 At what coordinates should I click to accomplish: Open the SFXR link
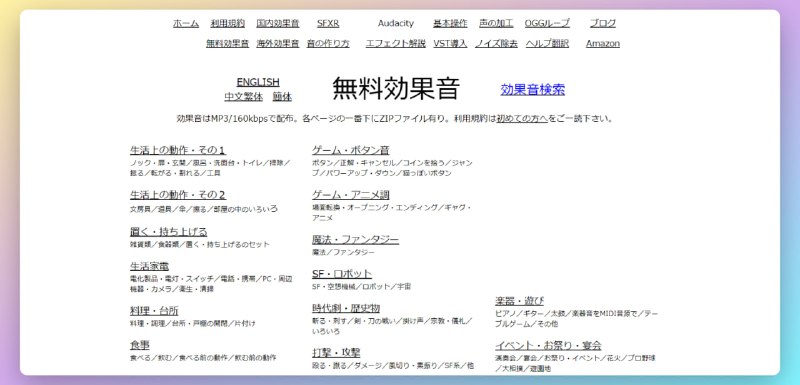pos(328,23)
